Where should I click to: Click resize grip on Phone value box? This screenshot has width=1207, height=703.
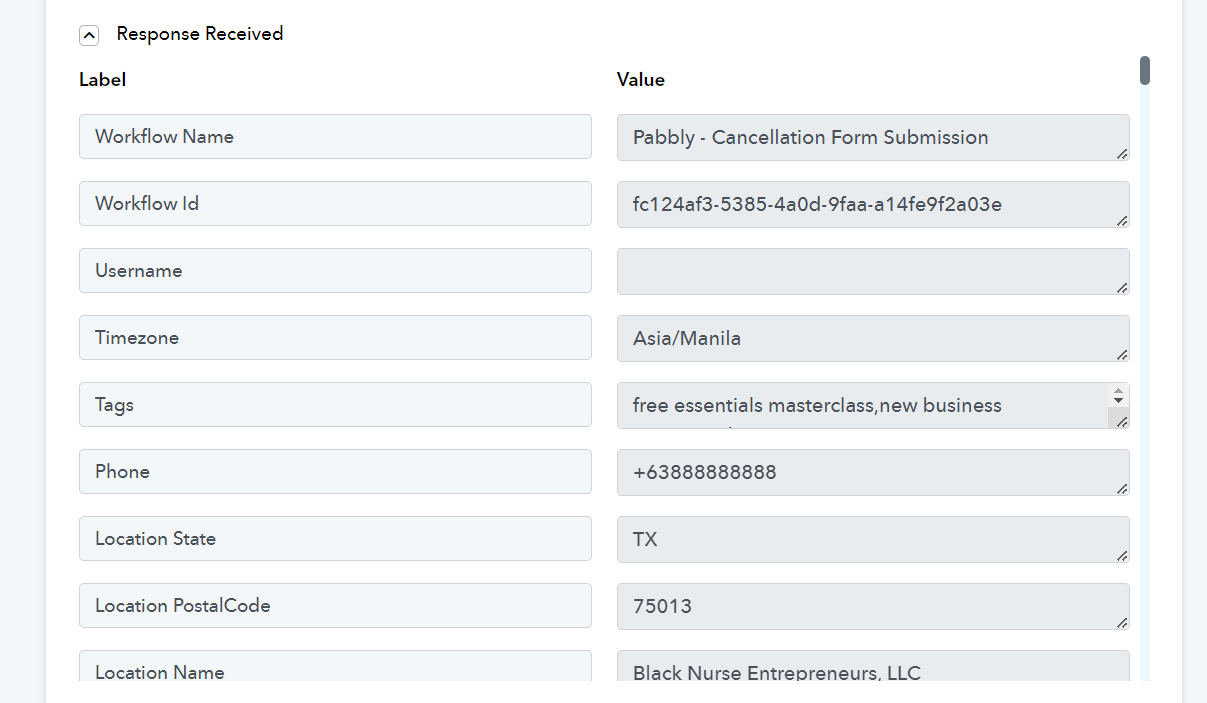tap(1122, 488)
